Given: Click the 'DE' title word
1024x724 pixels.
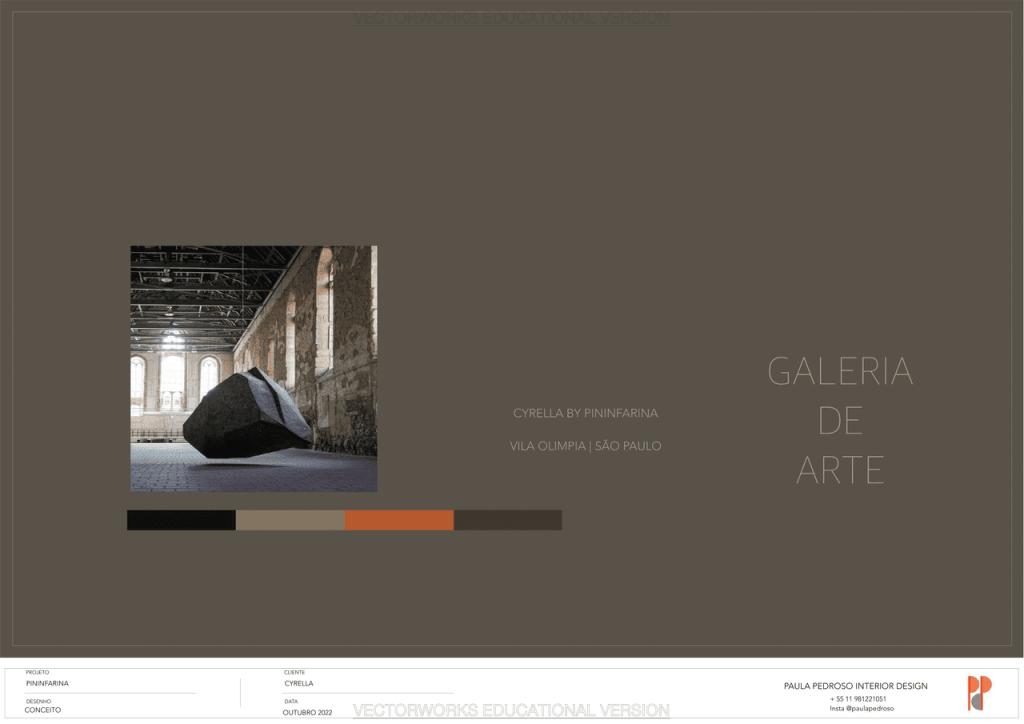Looking at the screenshot, I should (840, 421).
